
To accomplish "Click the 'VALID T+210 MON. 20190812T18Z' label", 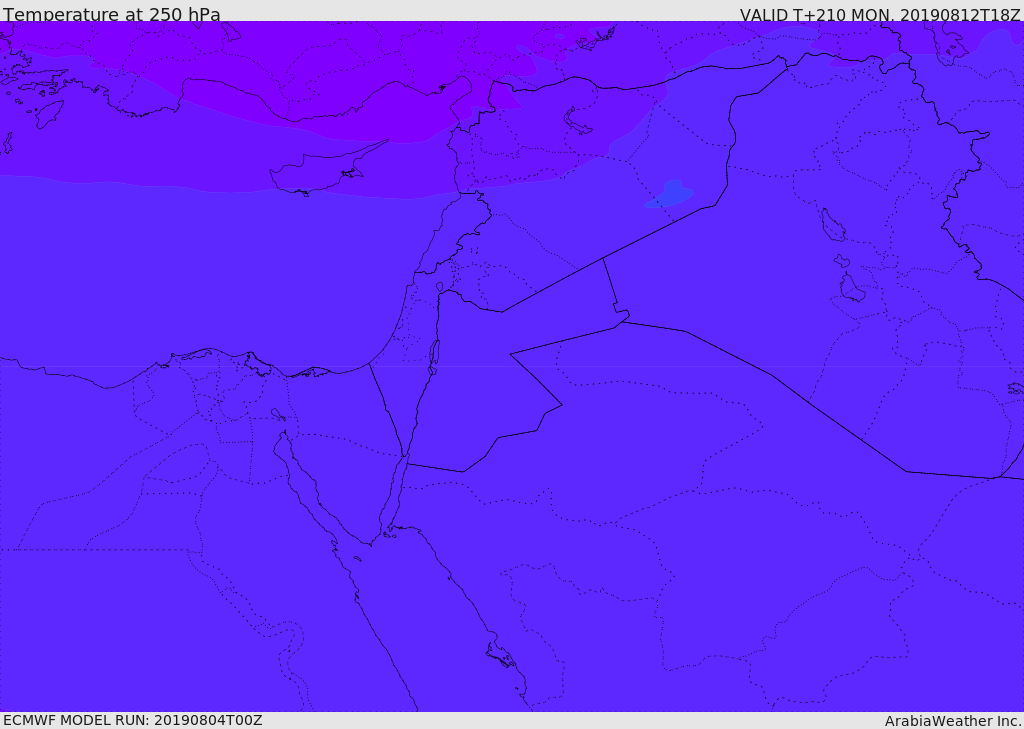I will [880, 14].
